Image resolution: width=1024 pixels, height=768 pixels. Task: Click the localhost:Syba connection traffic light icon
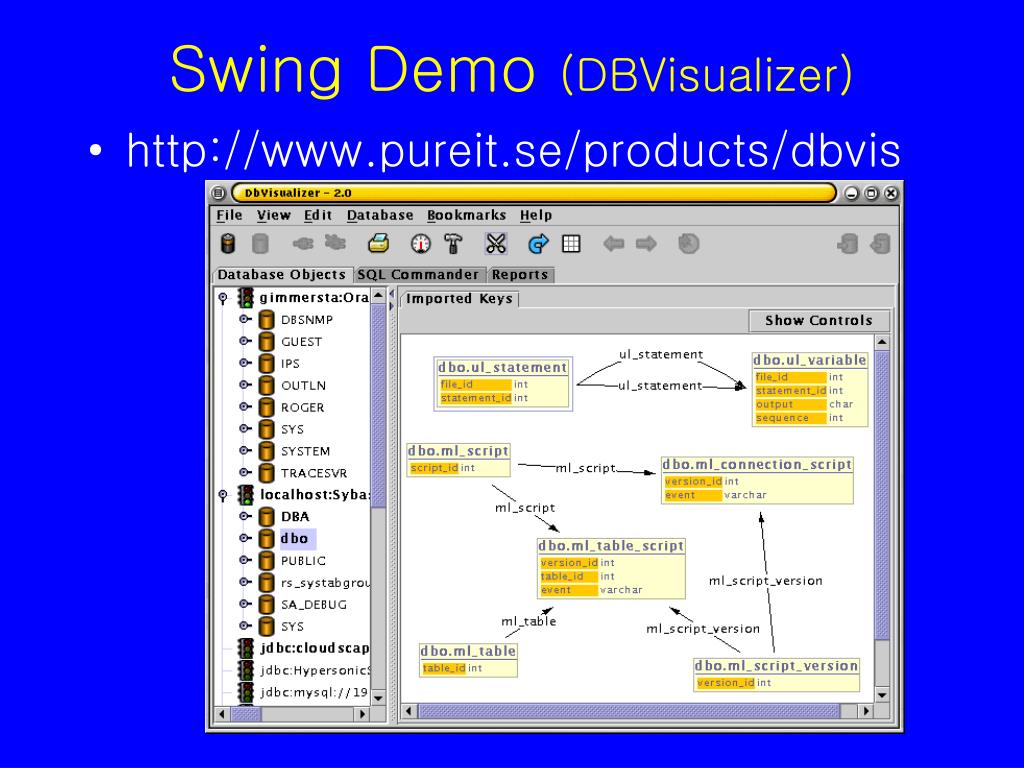click(x=246, y=494)
